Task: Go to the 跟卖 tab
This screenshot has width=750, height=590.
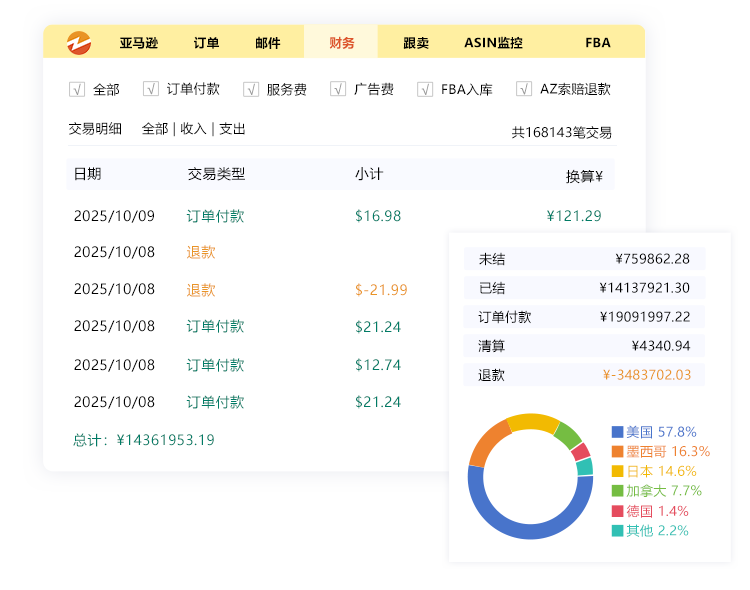Action: pos(416,43)
